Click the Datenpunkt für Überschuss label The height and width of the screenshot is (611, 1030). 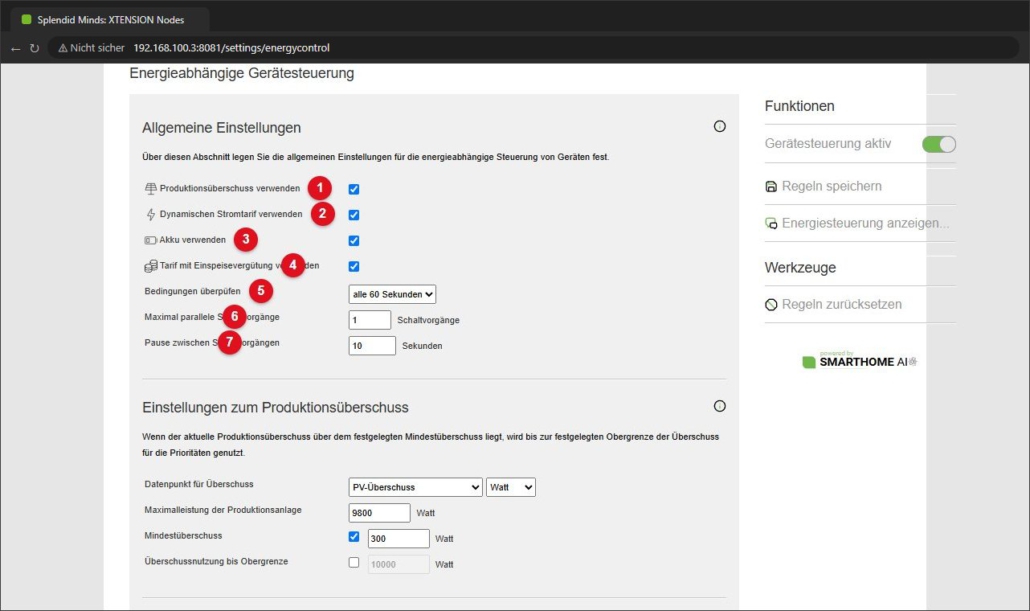(x=199, y=484)
